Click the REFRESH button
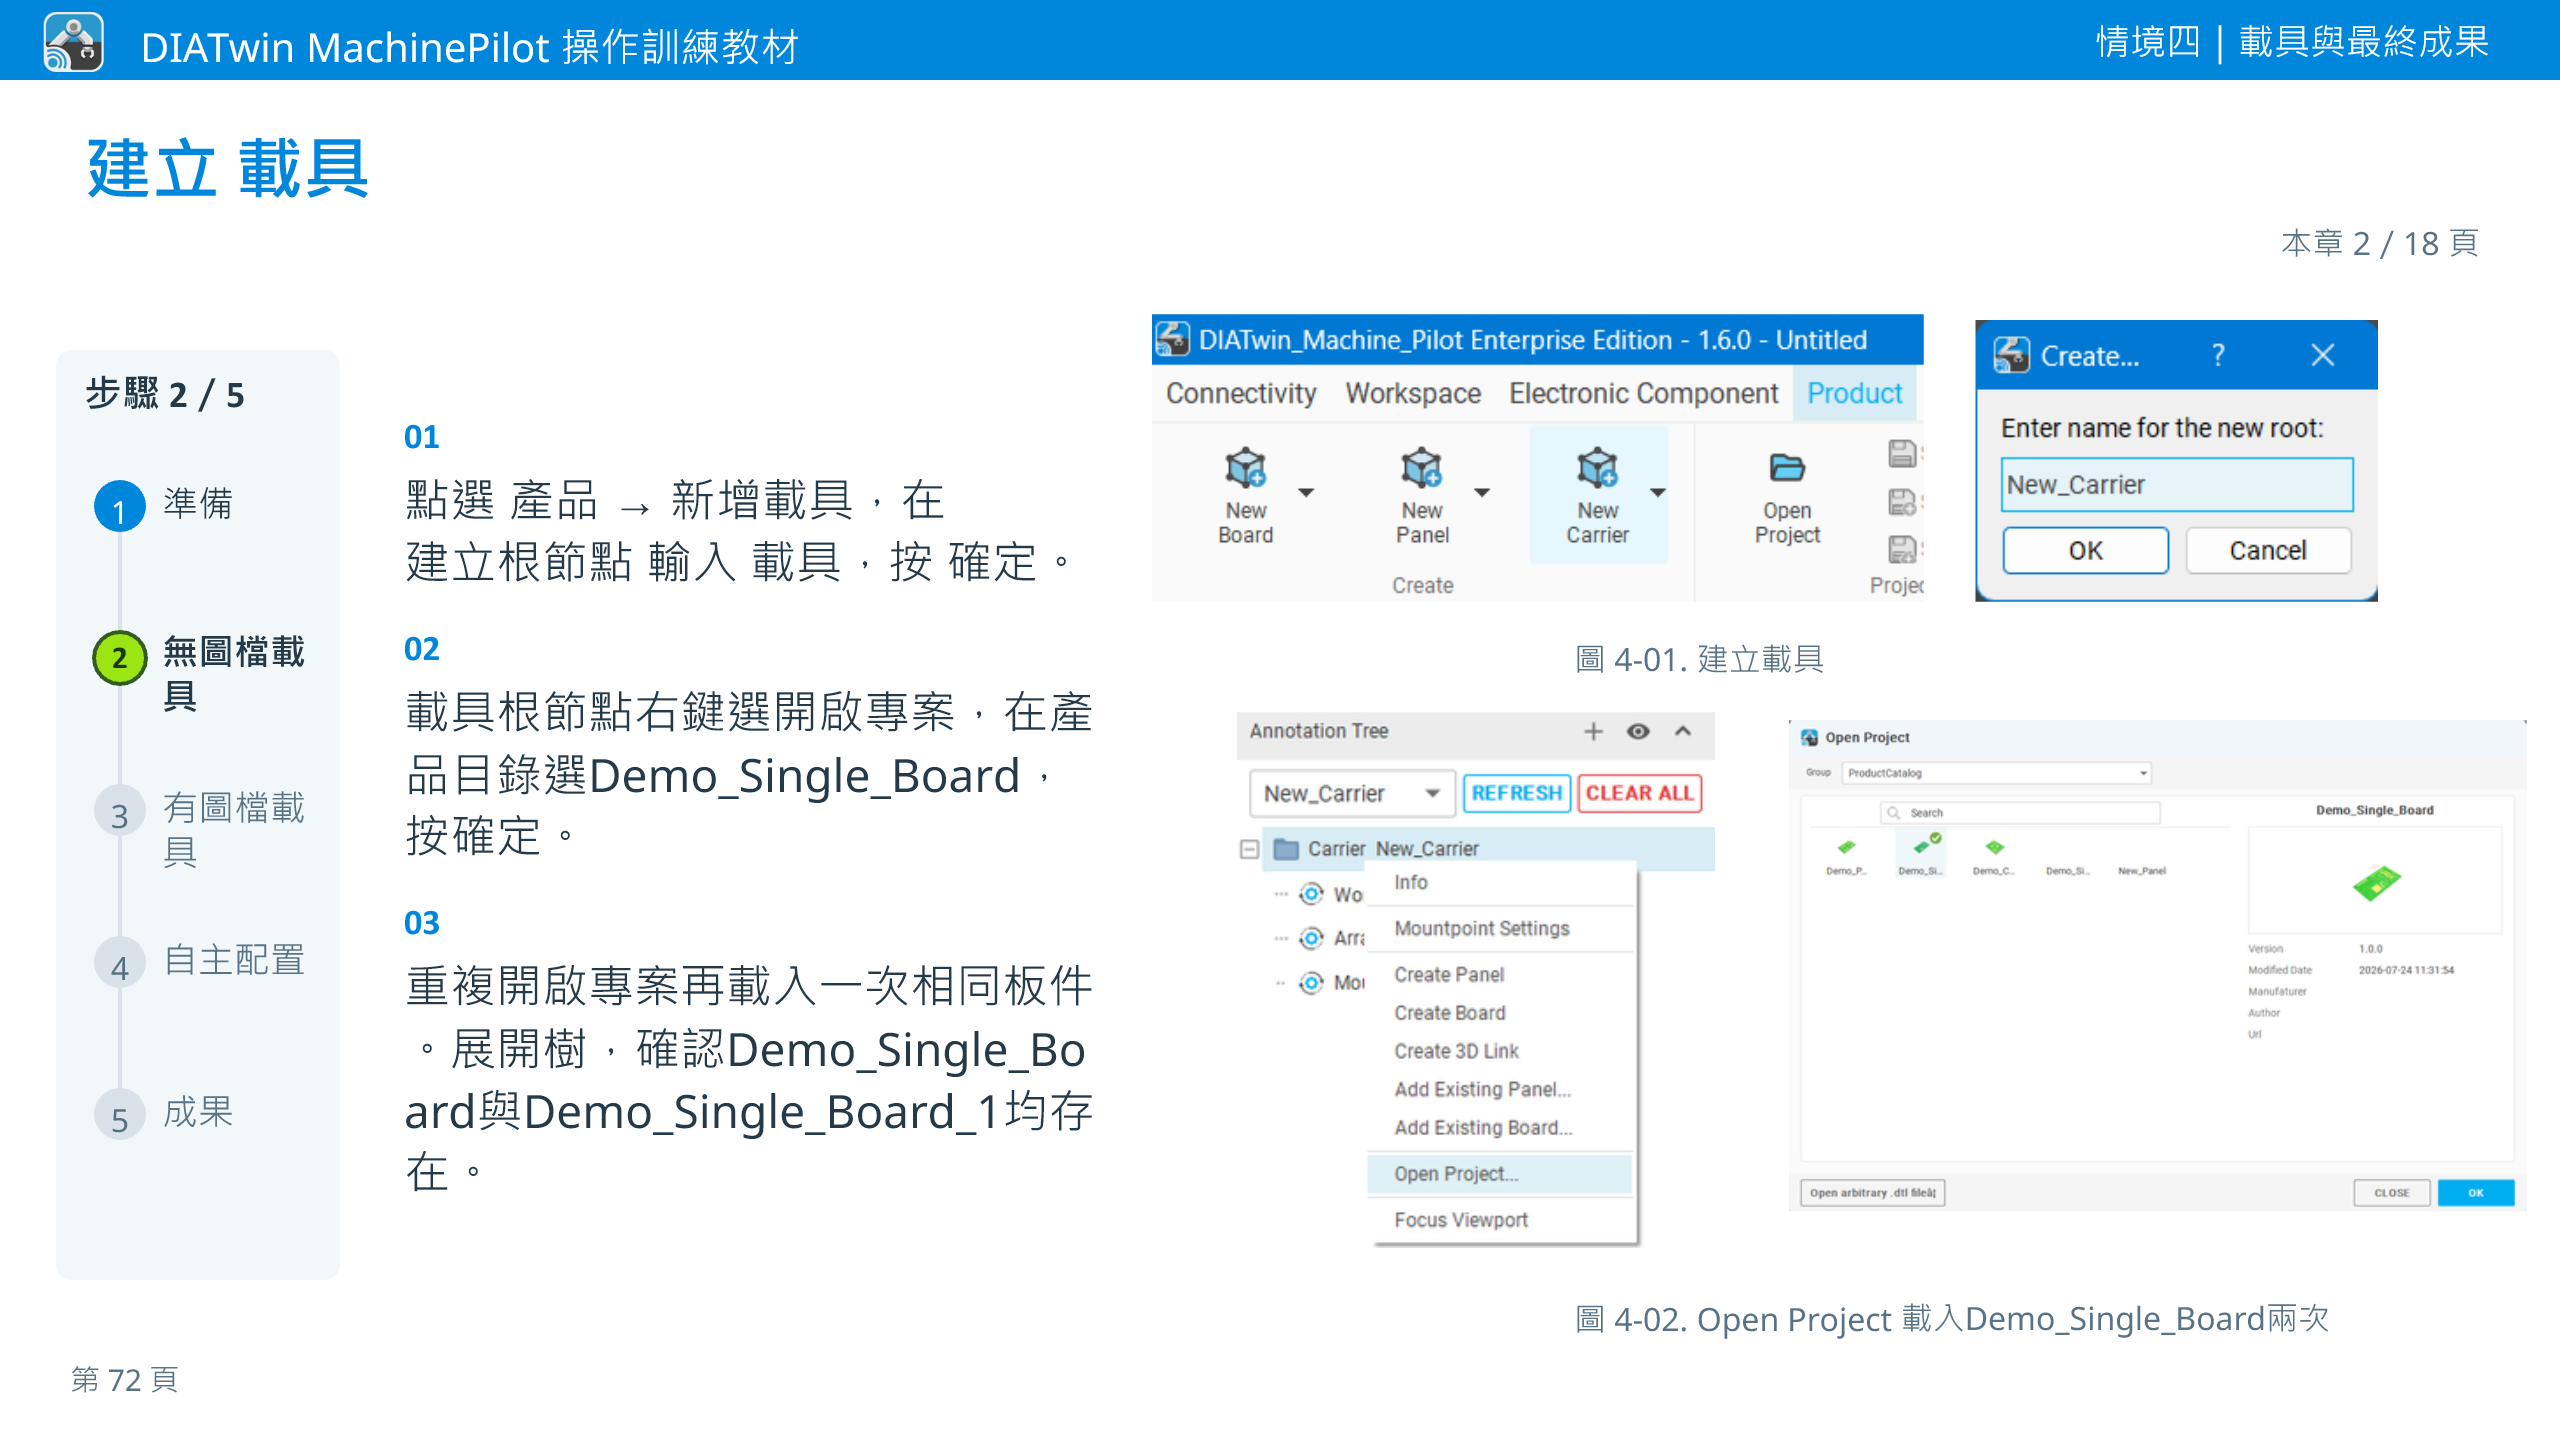The height and width of the screenshot is (1440, 2560). coord(1516,793)
